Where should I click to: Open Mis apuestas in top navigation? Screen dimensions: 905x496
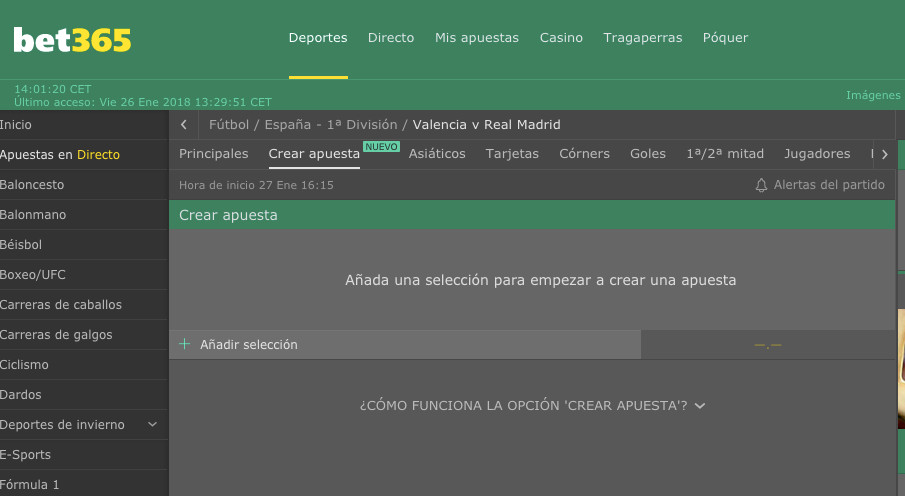476,38
